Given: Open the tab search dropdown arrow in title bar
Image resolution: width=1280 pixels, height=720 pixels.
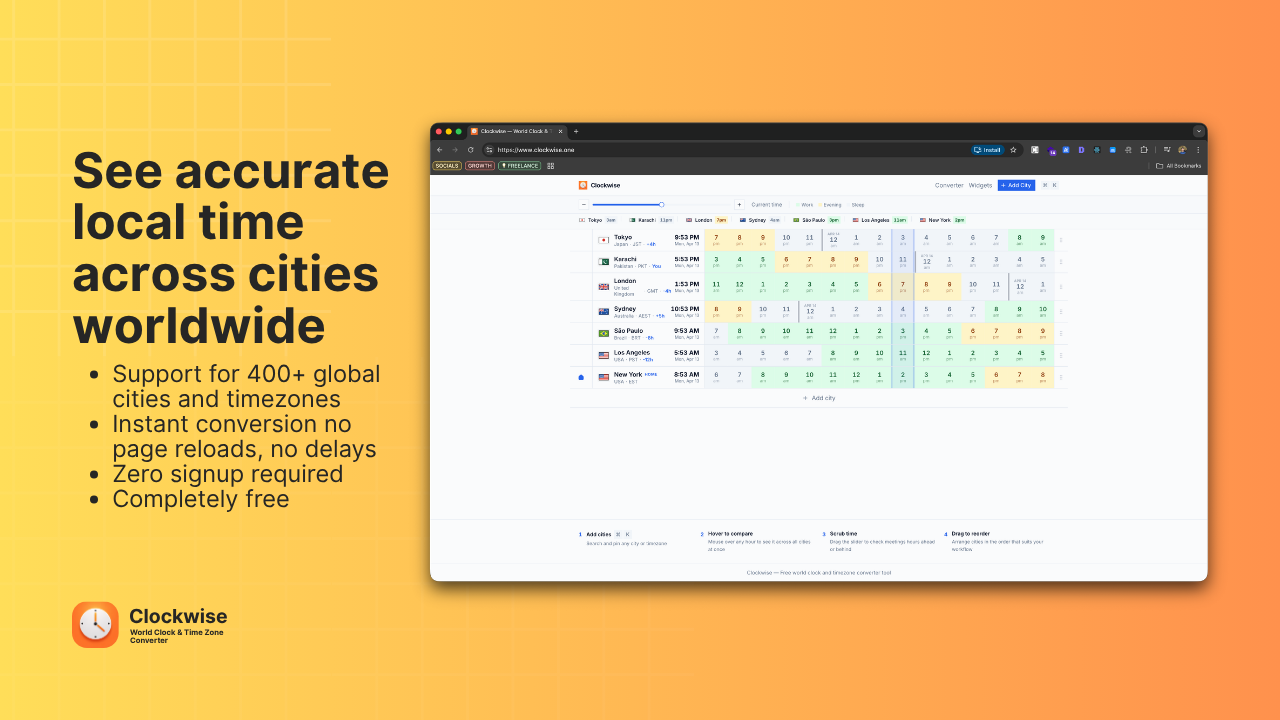Looking at the screenshot, I should click(1198, 131).
